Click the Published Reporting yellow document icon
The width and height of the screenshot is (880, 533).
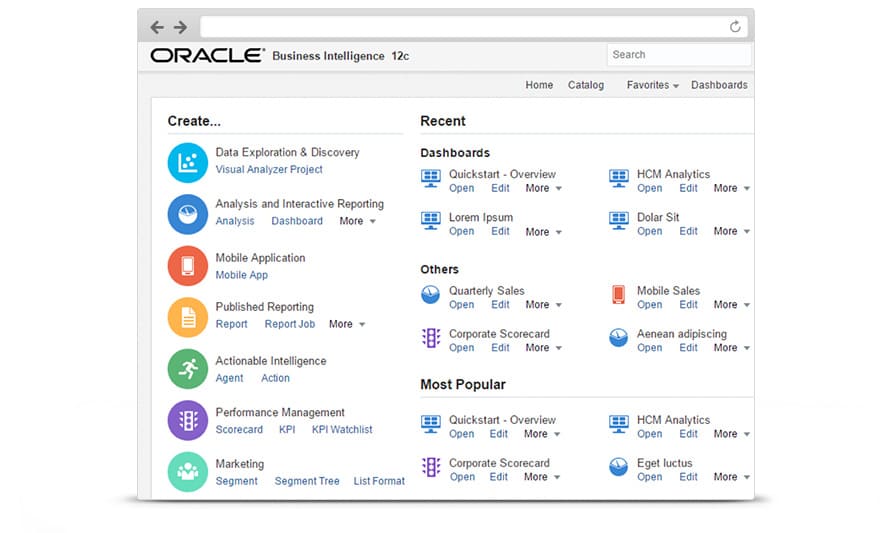point(187,317)
